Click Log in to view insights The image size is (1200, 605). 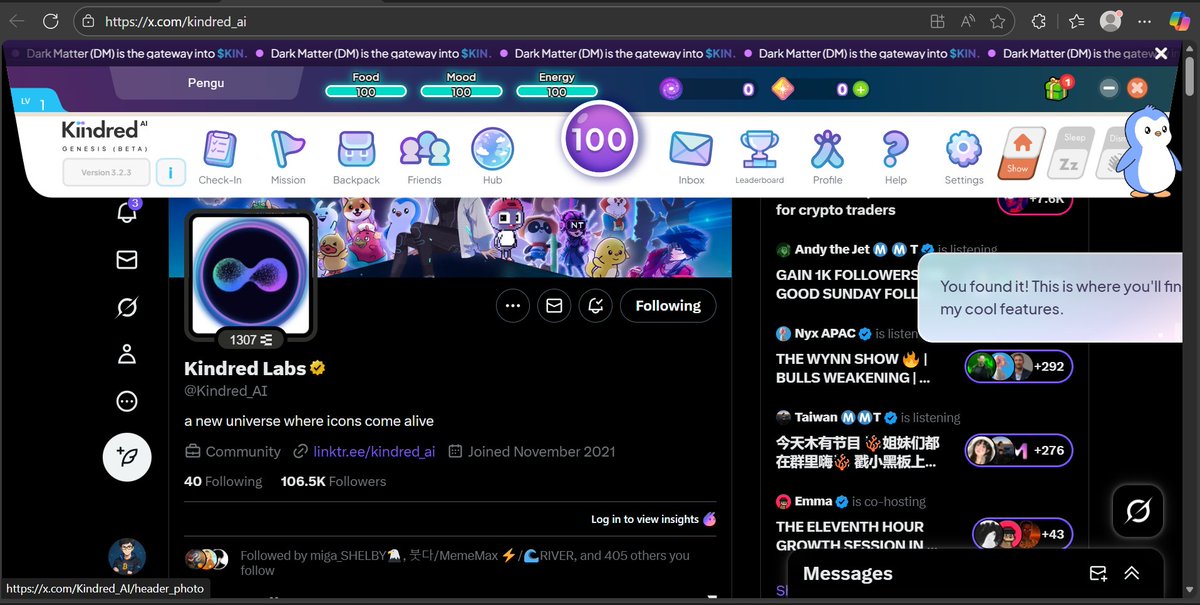pyautogui.click(x=653, y=519)
